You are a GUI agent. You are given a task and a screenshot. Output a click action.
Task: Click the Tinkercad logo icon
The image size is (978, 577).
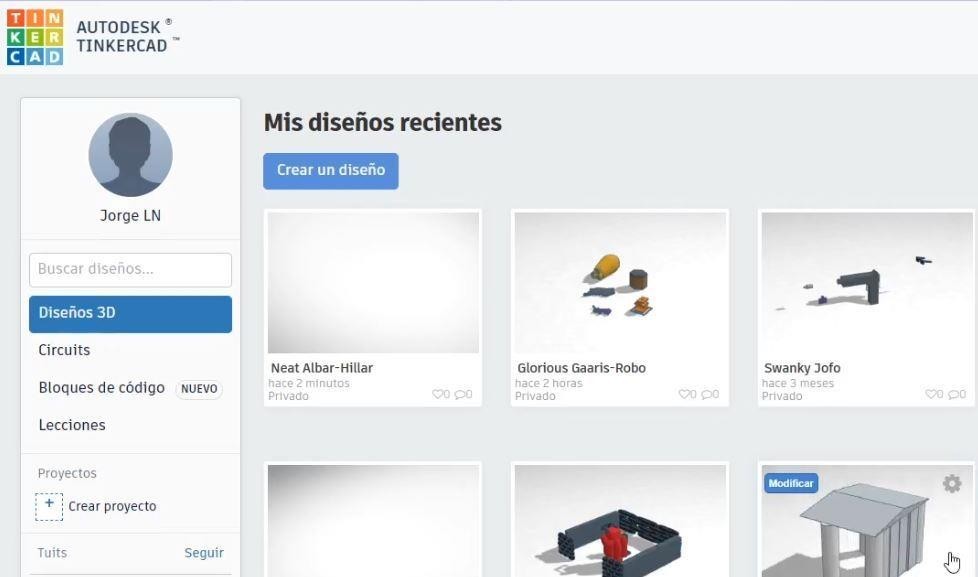coord(35,37)
